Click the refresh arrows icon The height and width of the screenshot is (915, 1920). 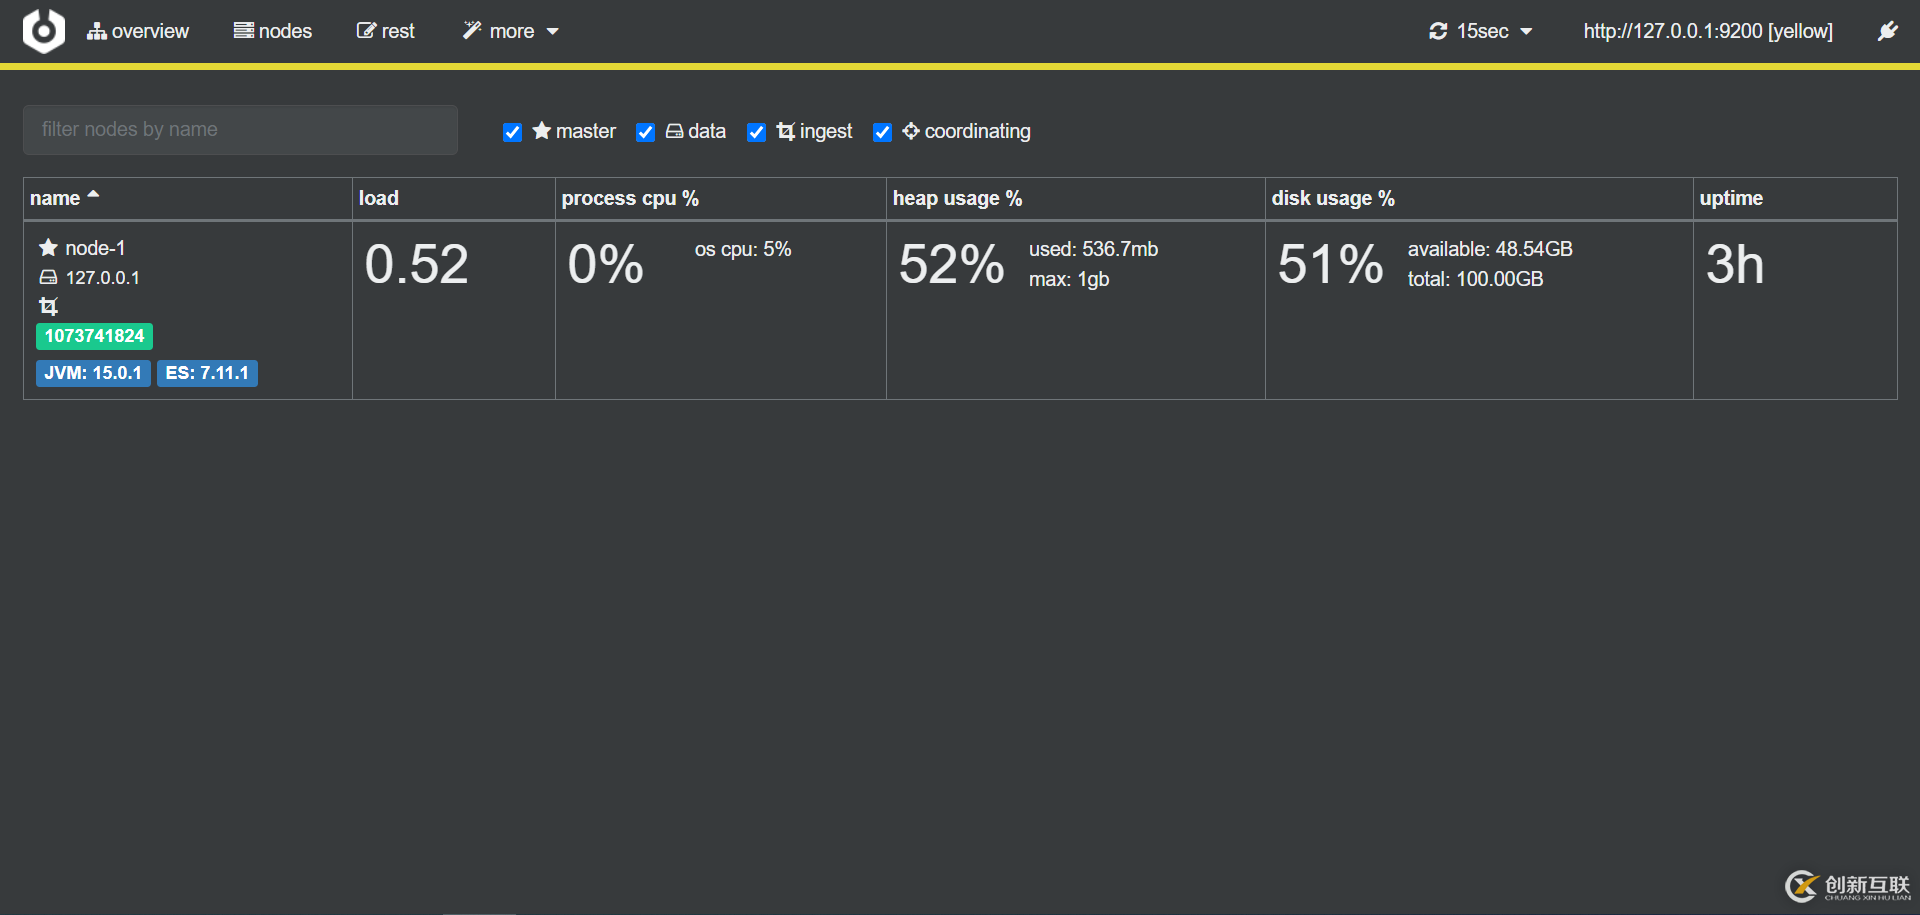tap(1438, 31)
